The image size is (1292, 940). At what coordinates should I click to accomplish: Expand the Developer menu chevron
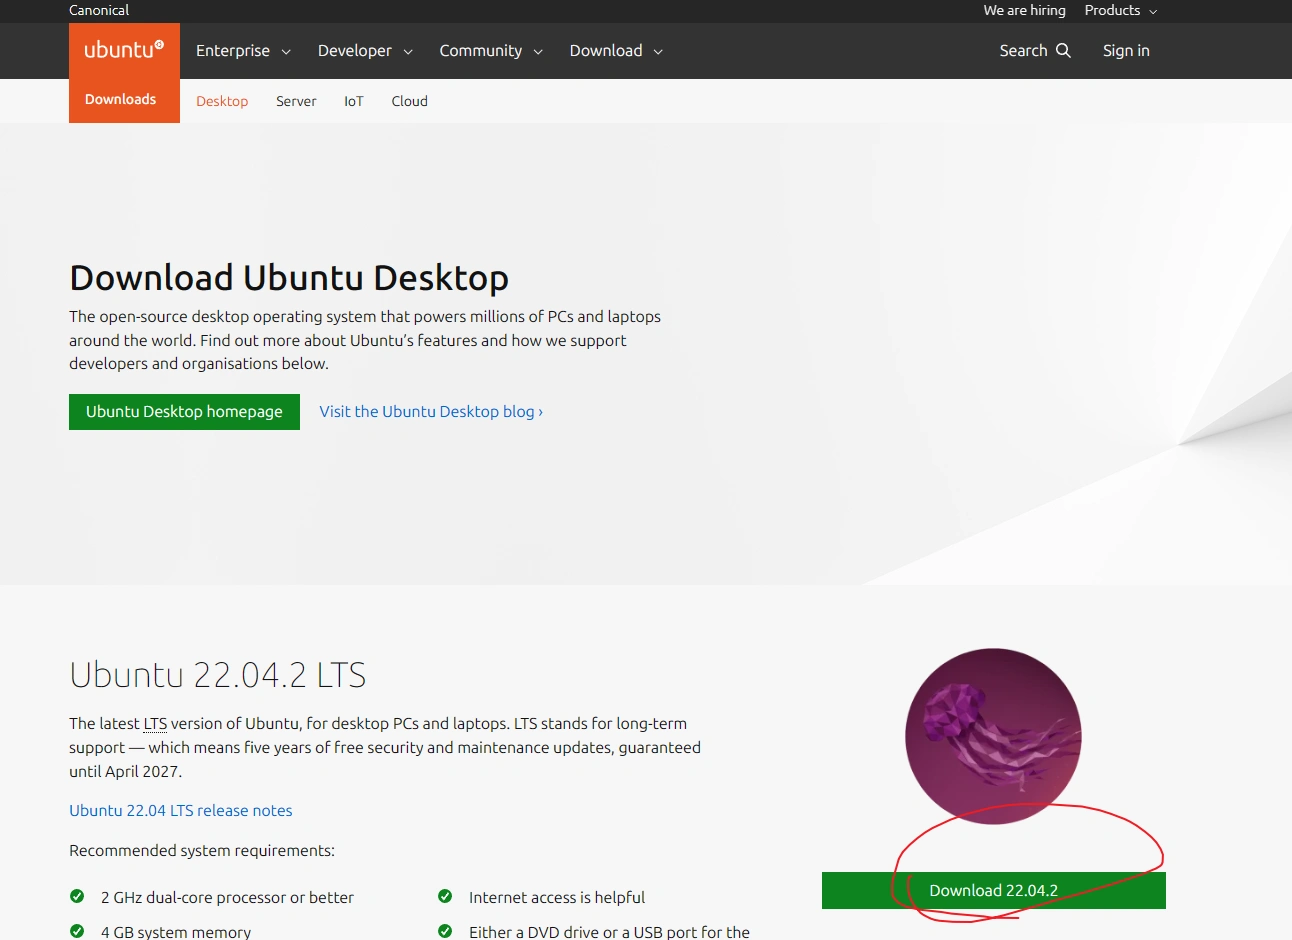click(x=408, y=52)
